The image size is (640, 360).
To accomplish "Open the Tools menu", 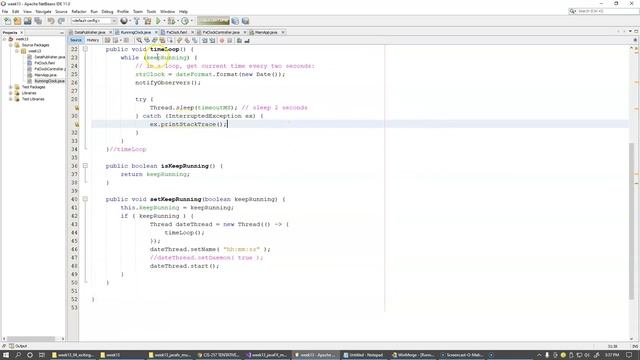I will pos(151,11).
